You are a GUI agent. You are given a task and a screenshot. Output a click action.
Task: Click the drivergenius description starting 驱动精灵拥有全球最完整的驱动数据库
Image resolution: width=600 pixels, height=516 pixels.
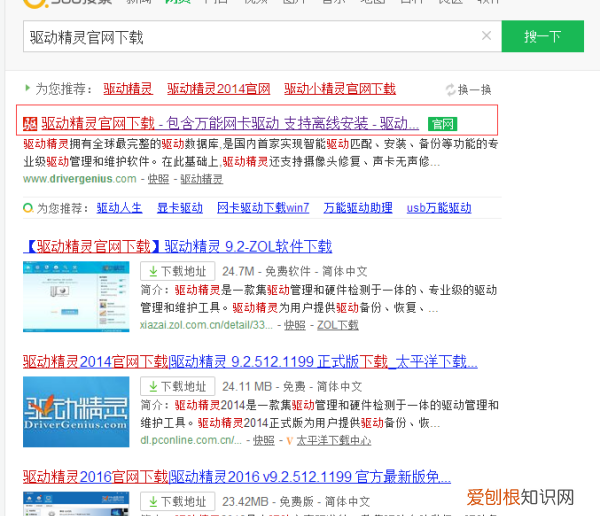tap(261, 153)
